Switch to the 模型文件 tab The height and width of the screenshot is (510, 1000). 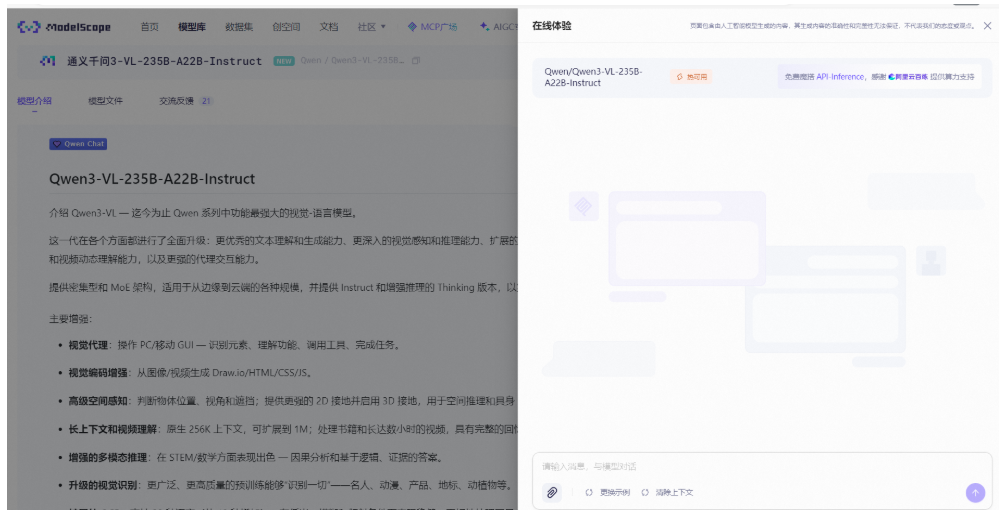point(105,101)
